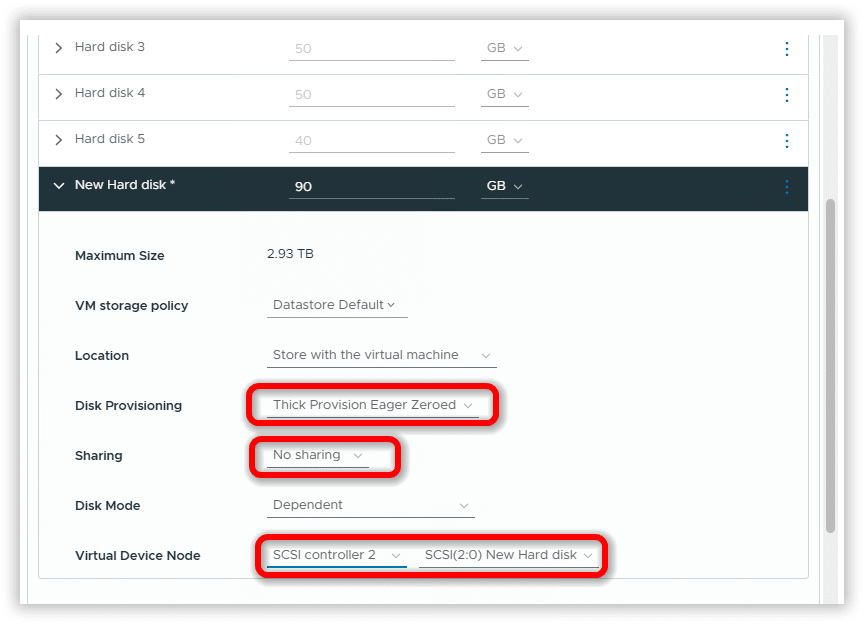Expand the Hard disk 5 row

pos(58,140)
